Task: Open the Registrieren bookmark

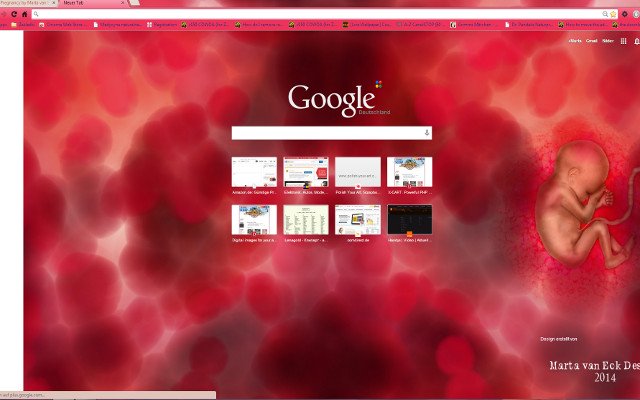Action: [162, 25]
